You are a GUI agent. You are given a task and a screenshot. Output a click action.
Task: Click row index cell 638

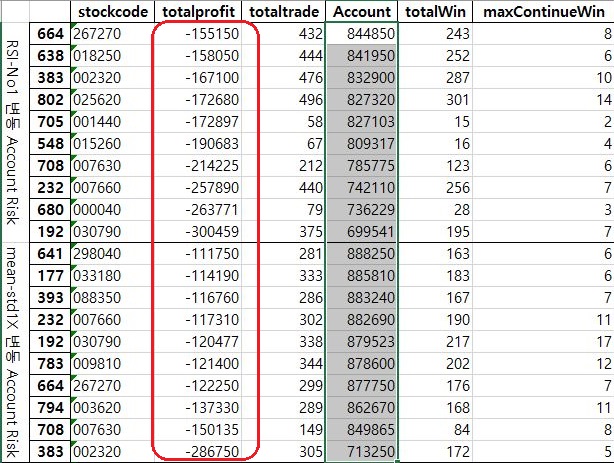pos(50,56)
